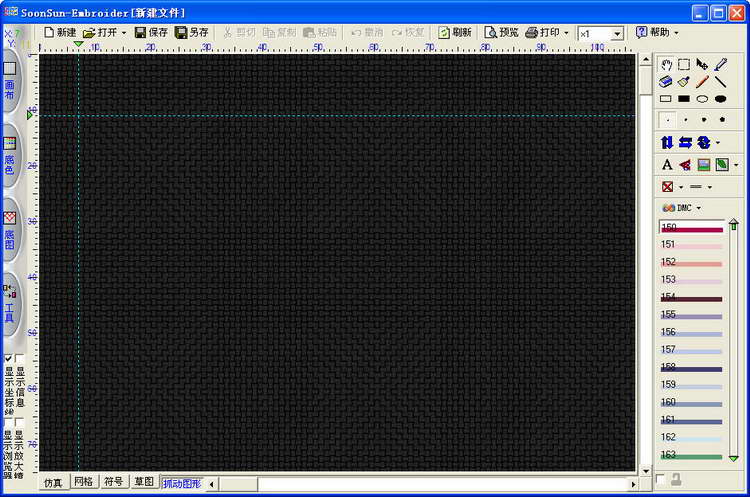Switch to the 符号 view tab
Viewport: 750px width, 497px height.
tap(113, 482)
